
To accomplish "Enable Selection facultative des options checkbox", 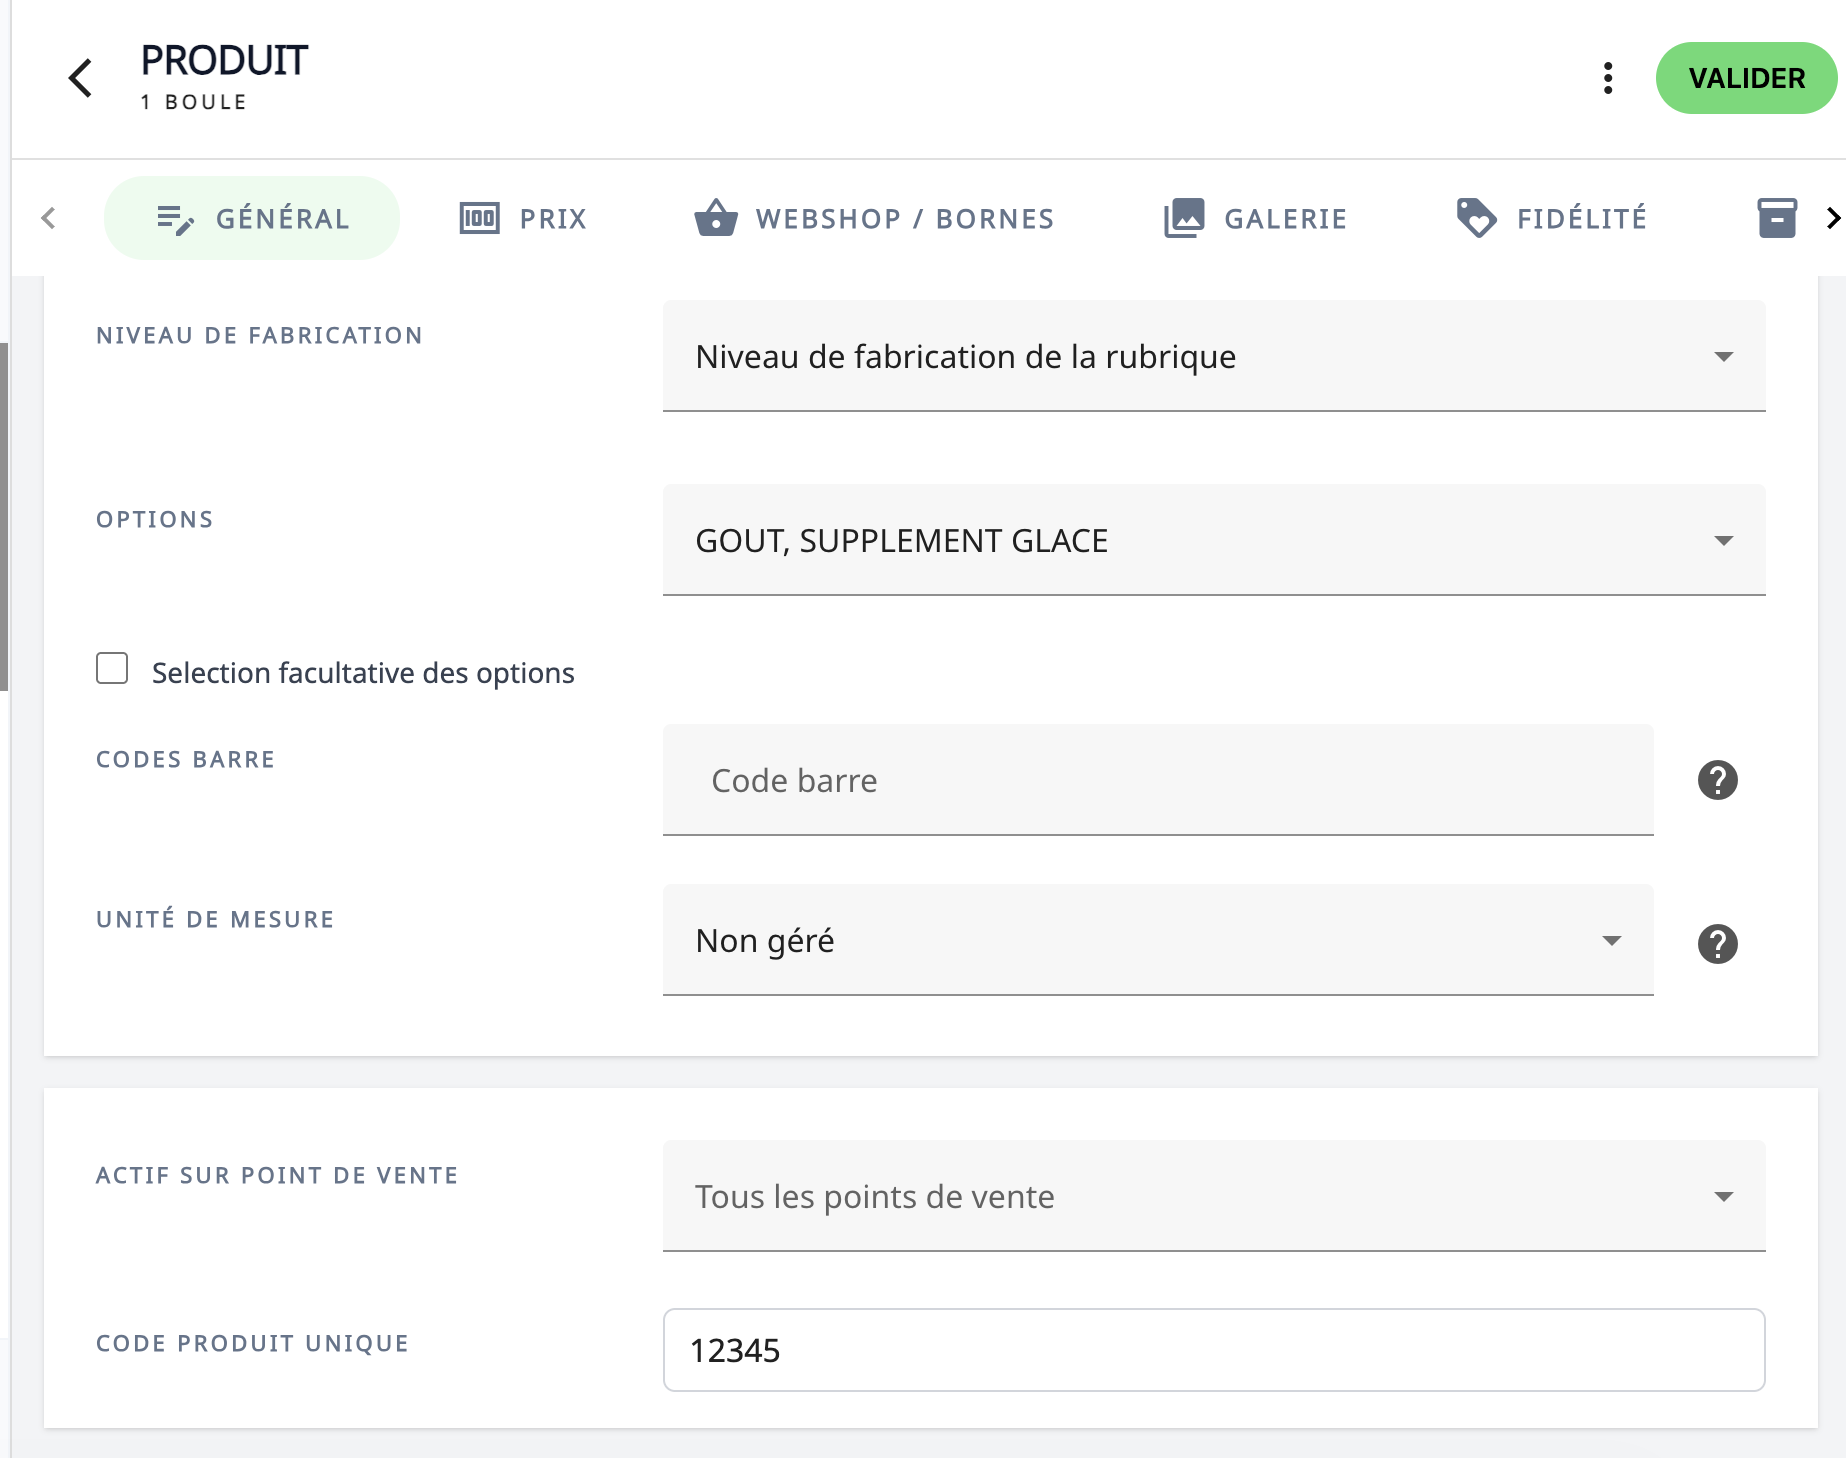I will (x=112, y=668).
